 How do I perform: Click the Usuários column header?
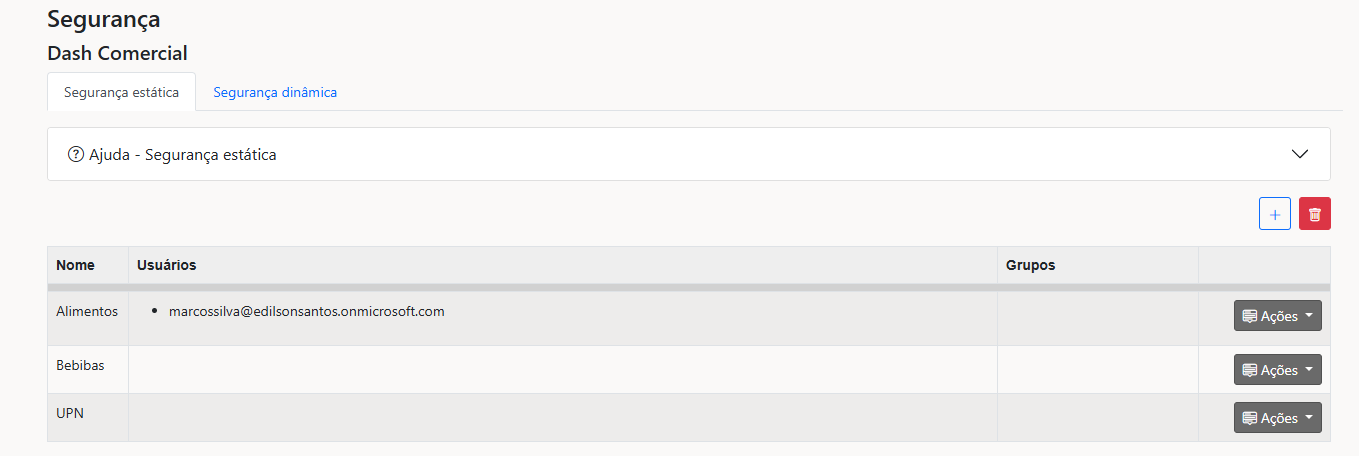click(167, 265)
